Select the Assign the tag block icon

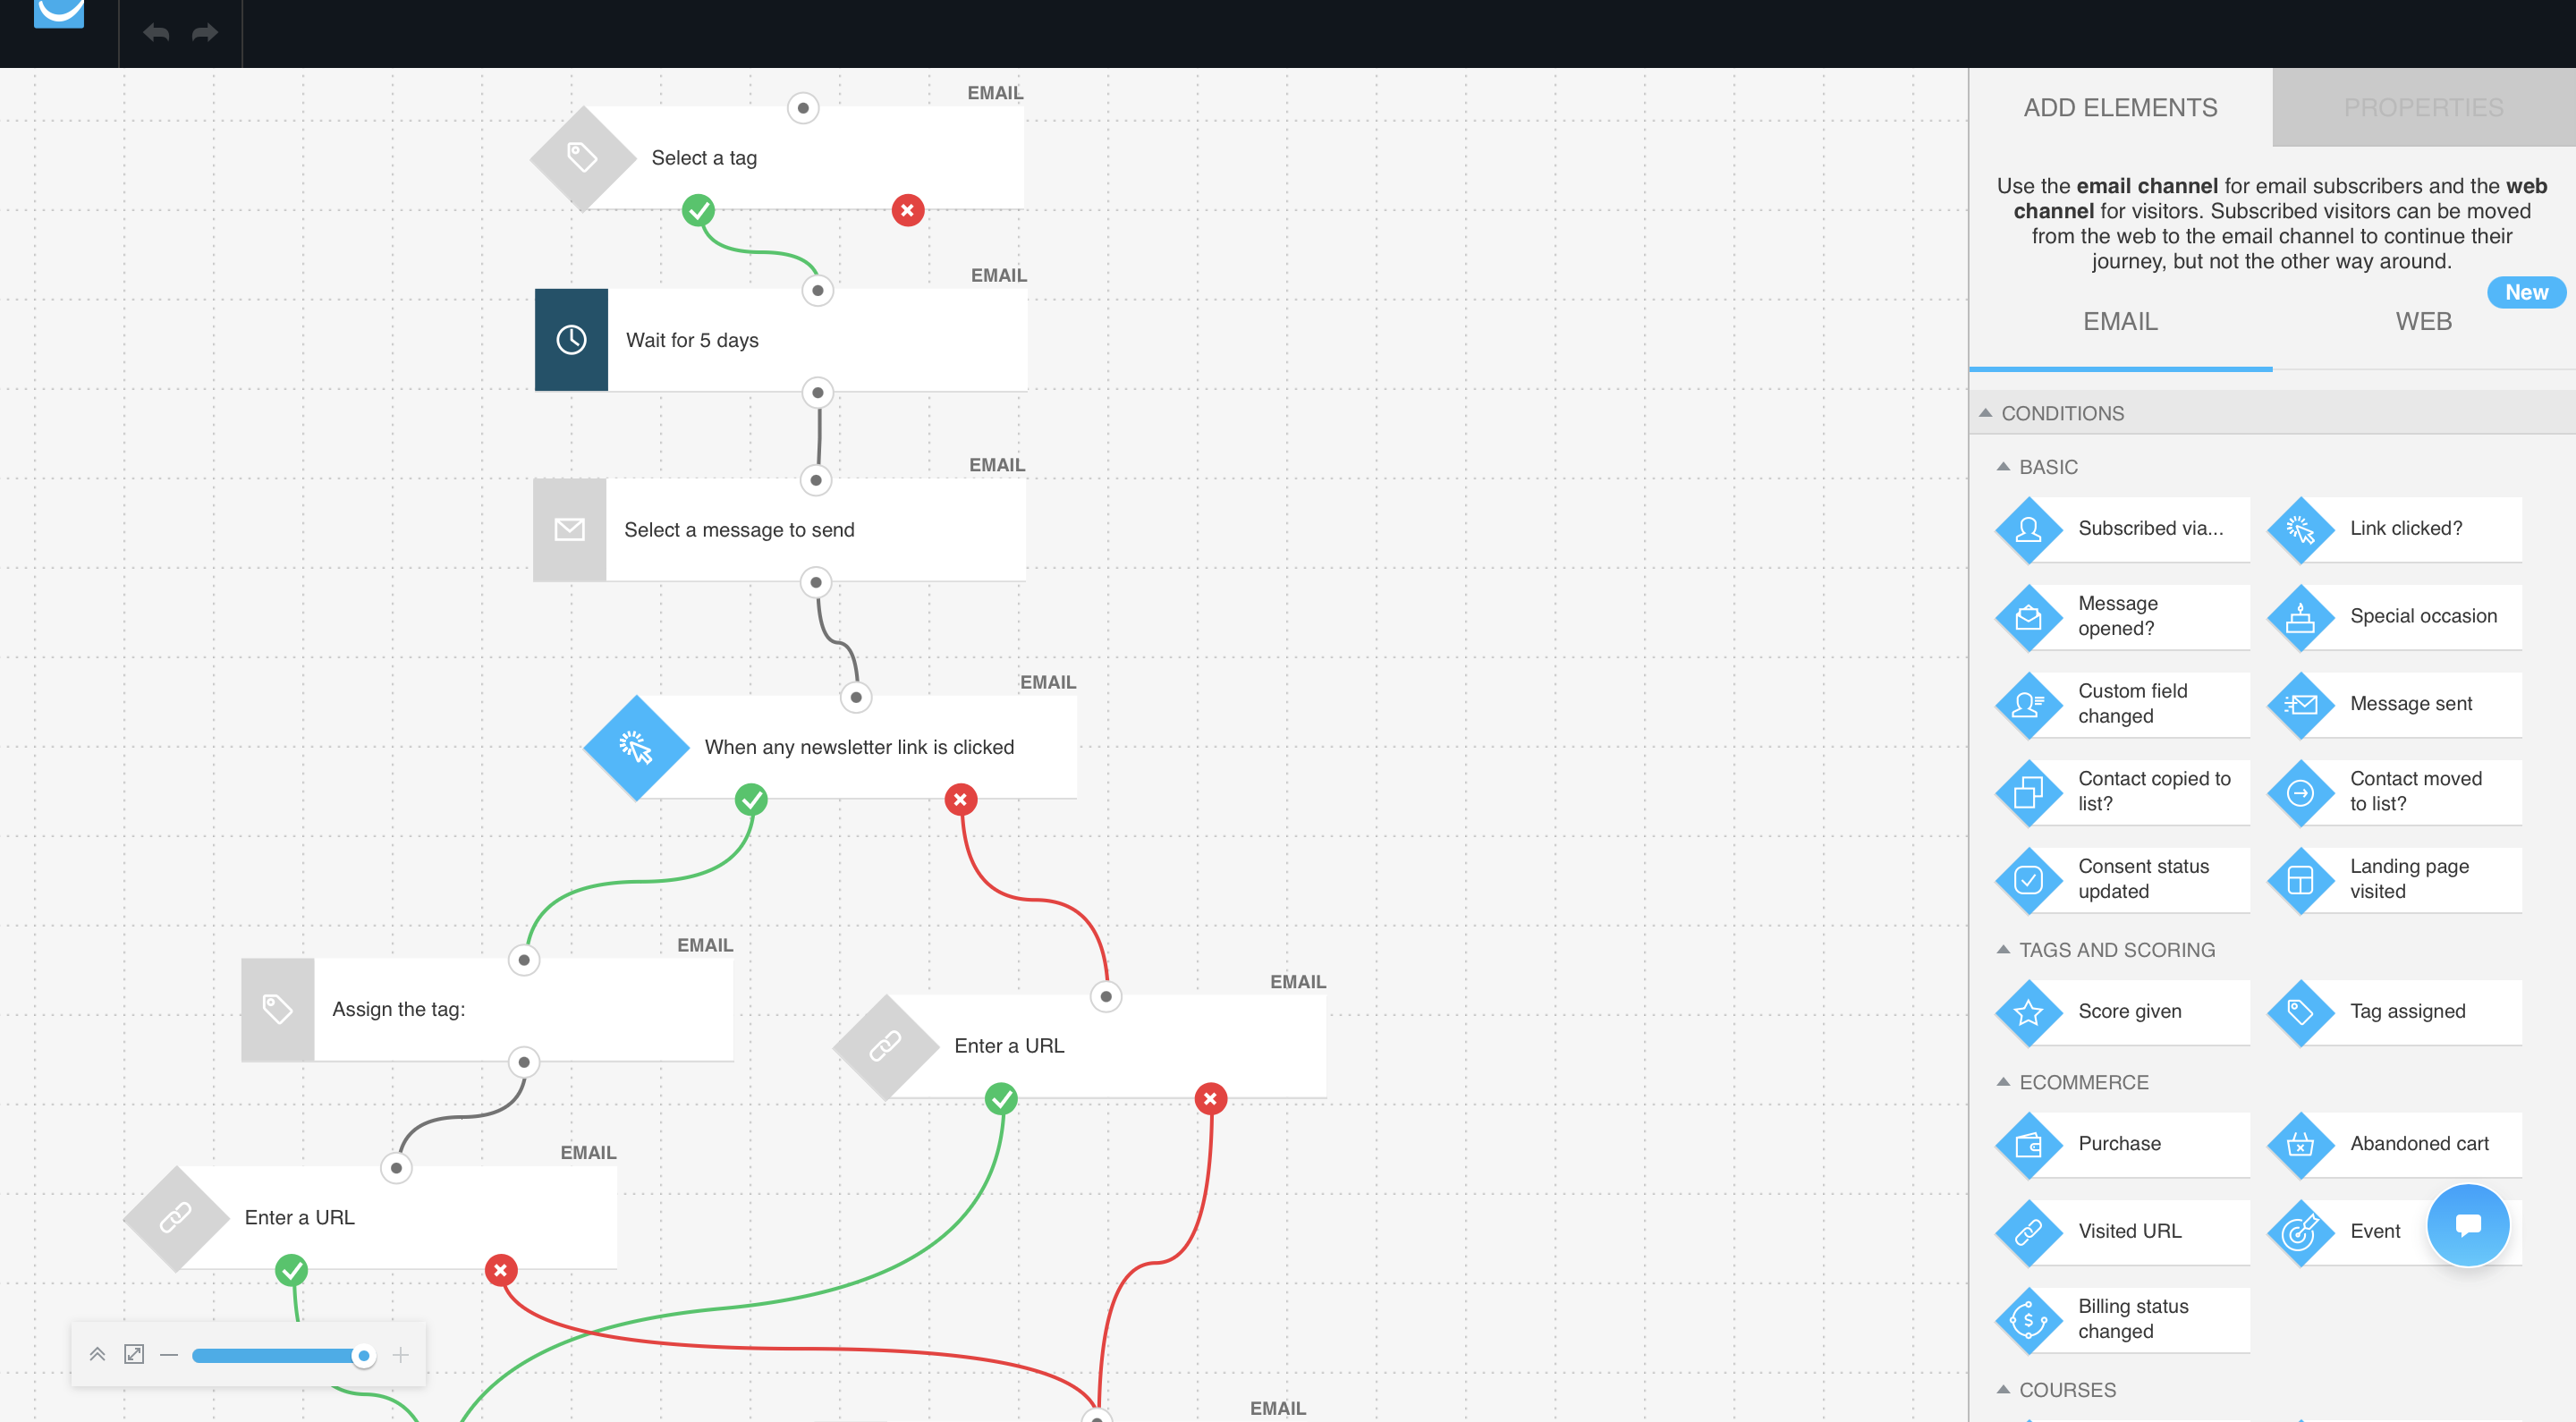278,1009
